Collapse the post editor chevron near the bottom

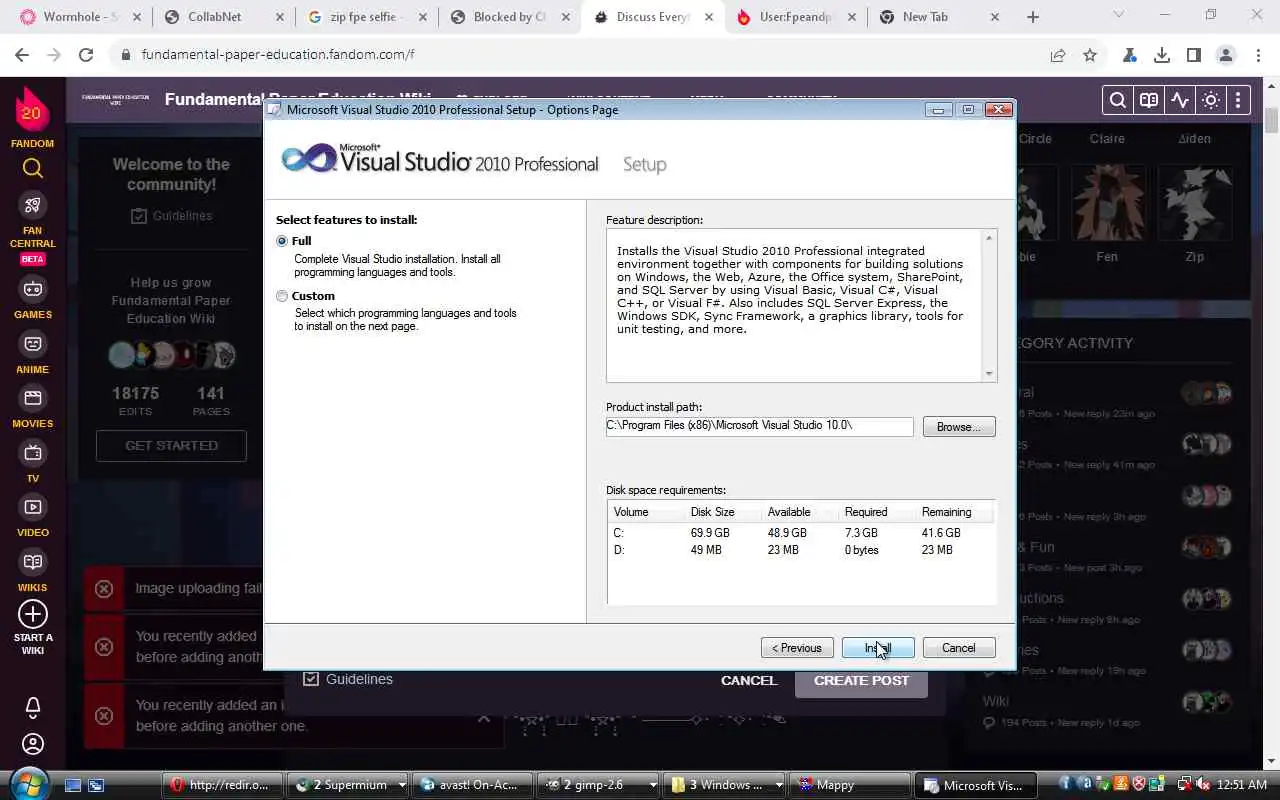click(484, 718)
